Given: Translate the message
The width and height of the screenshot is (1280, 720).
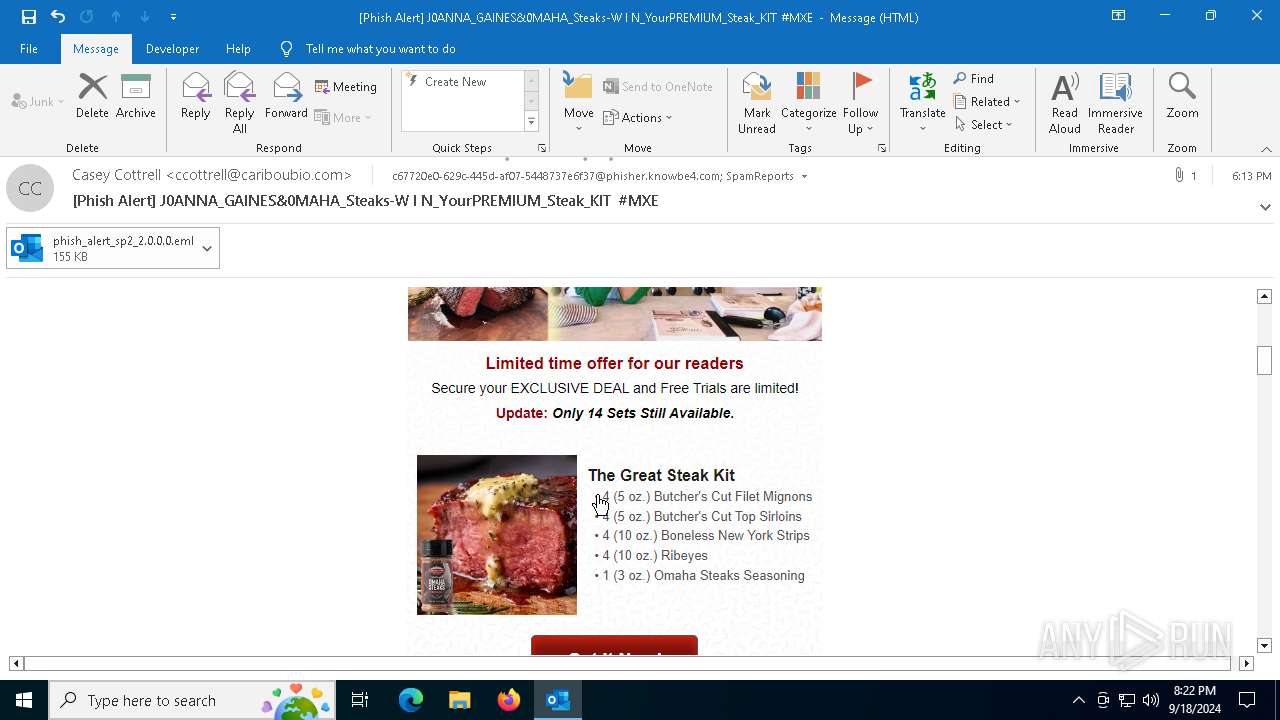Looking at the screenshot, I should 922,103.
